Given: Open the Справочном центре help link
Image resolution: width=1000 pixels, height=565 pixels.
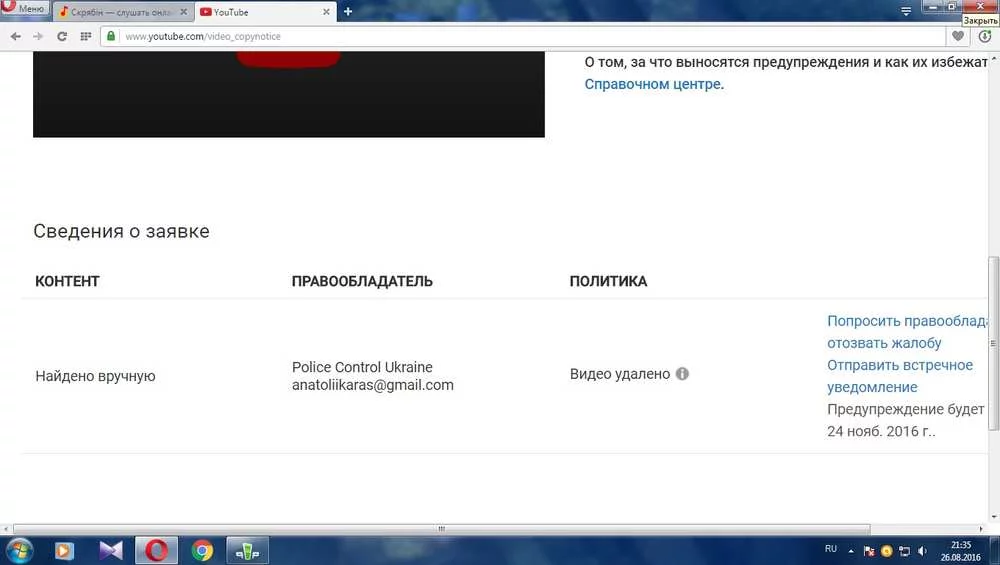Looking at the screenshot, I should click(652, 84).
